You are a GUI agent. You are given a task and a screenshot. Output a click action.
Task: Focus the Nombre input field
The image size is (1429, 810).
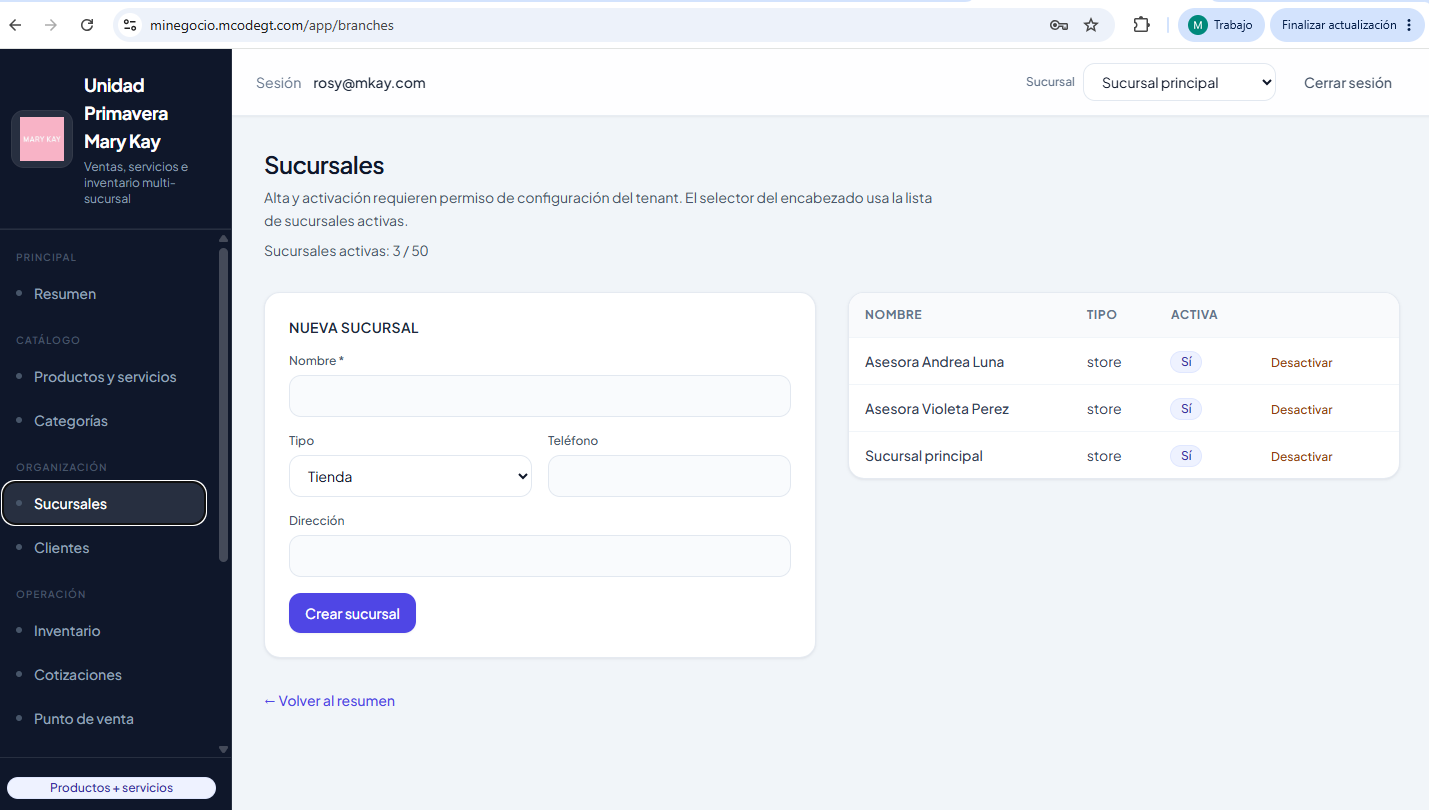click(x=539, y=396)
